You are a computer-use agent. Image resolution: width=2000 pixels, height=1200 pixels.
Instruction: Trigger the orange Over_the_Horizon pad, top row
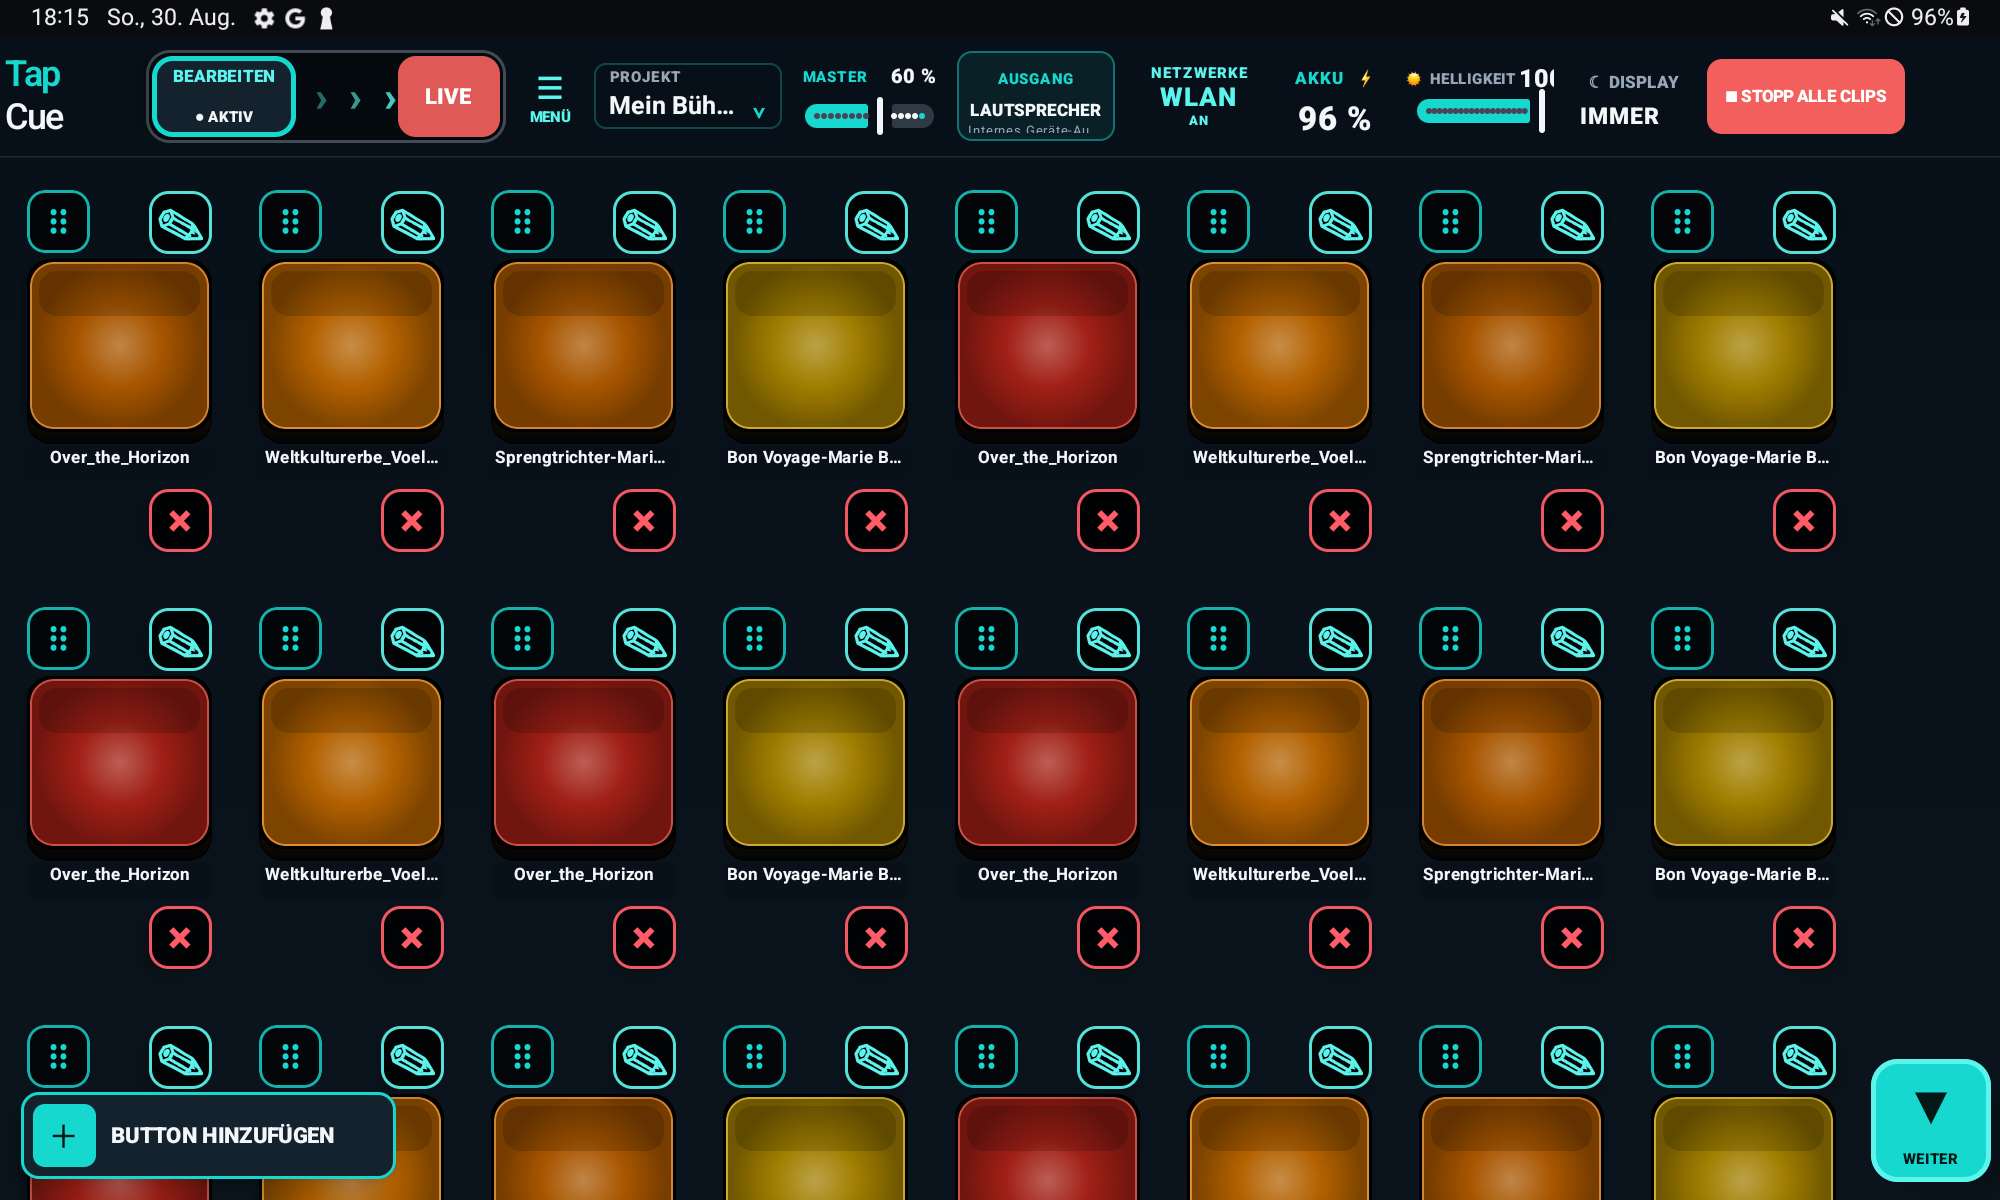[x=119, y=345]
